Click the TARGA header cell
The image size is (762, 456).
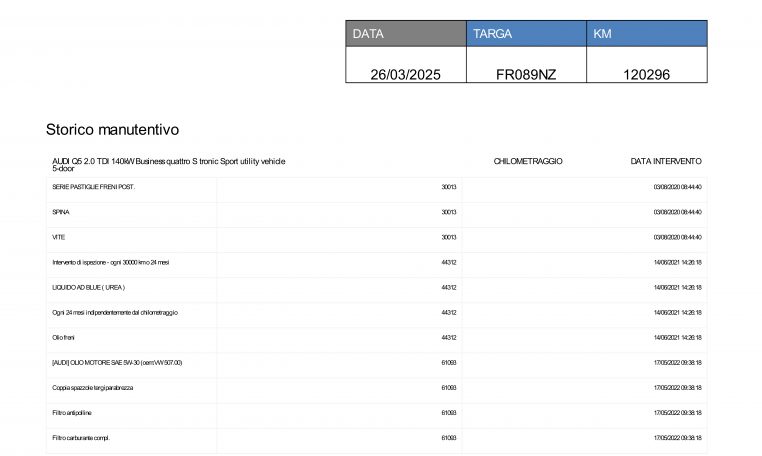(525, 34)
